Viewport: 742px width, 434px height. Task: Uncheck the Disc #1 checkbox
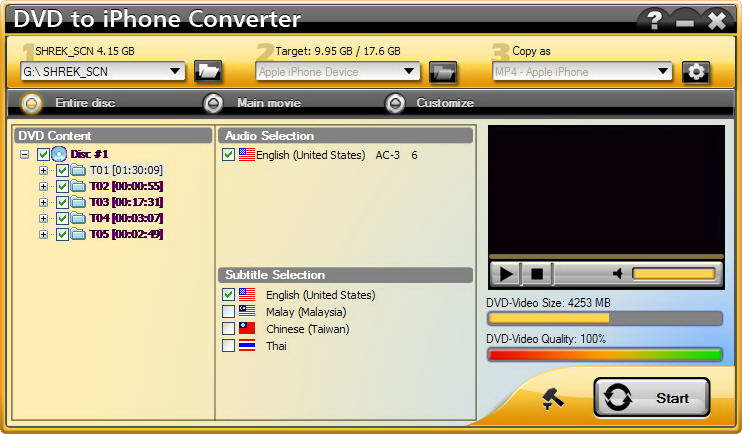[x=43, y=154]
